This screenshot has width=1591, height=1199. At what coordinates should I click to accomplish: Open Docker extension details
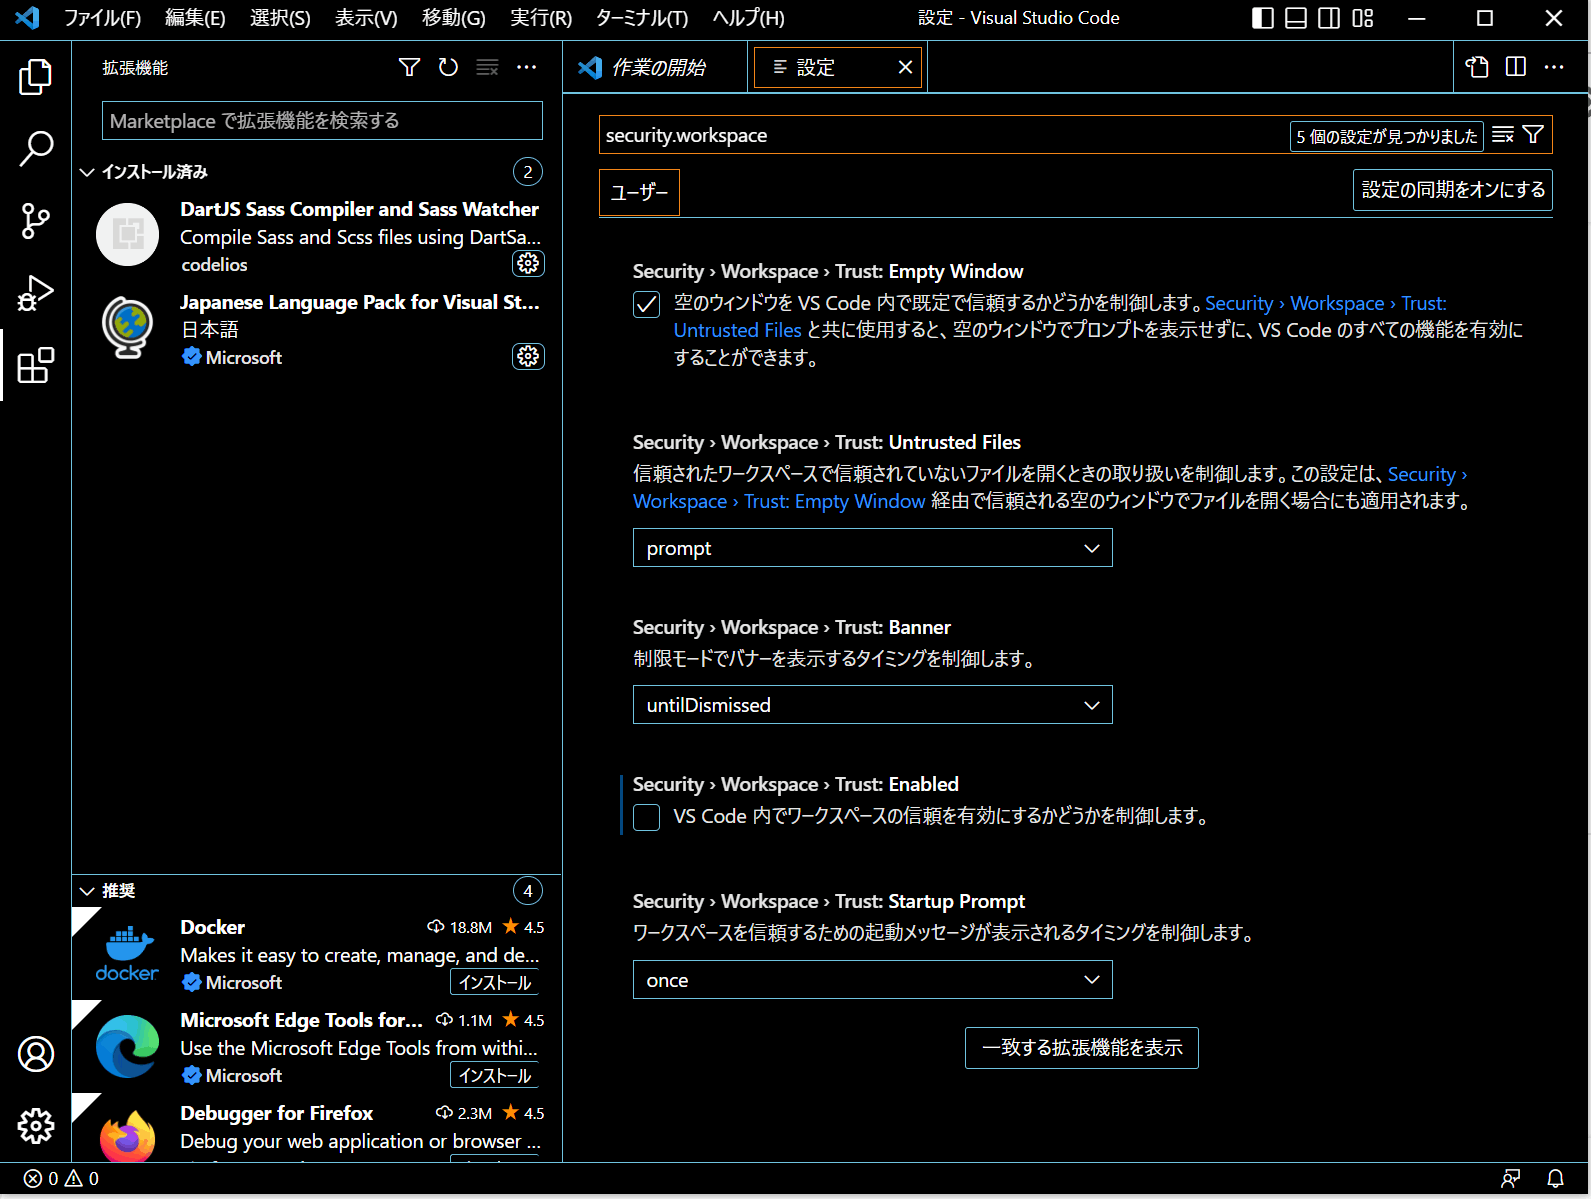[x=317, y=954]
